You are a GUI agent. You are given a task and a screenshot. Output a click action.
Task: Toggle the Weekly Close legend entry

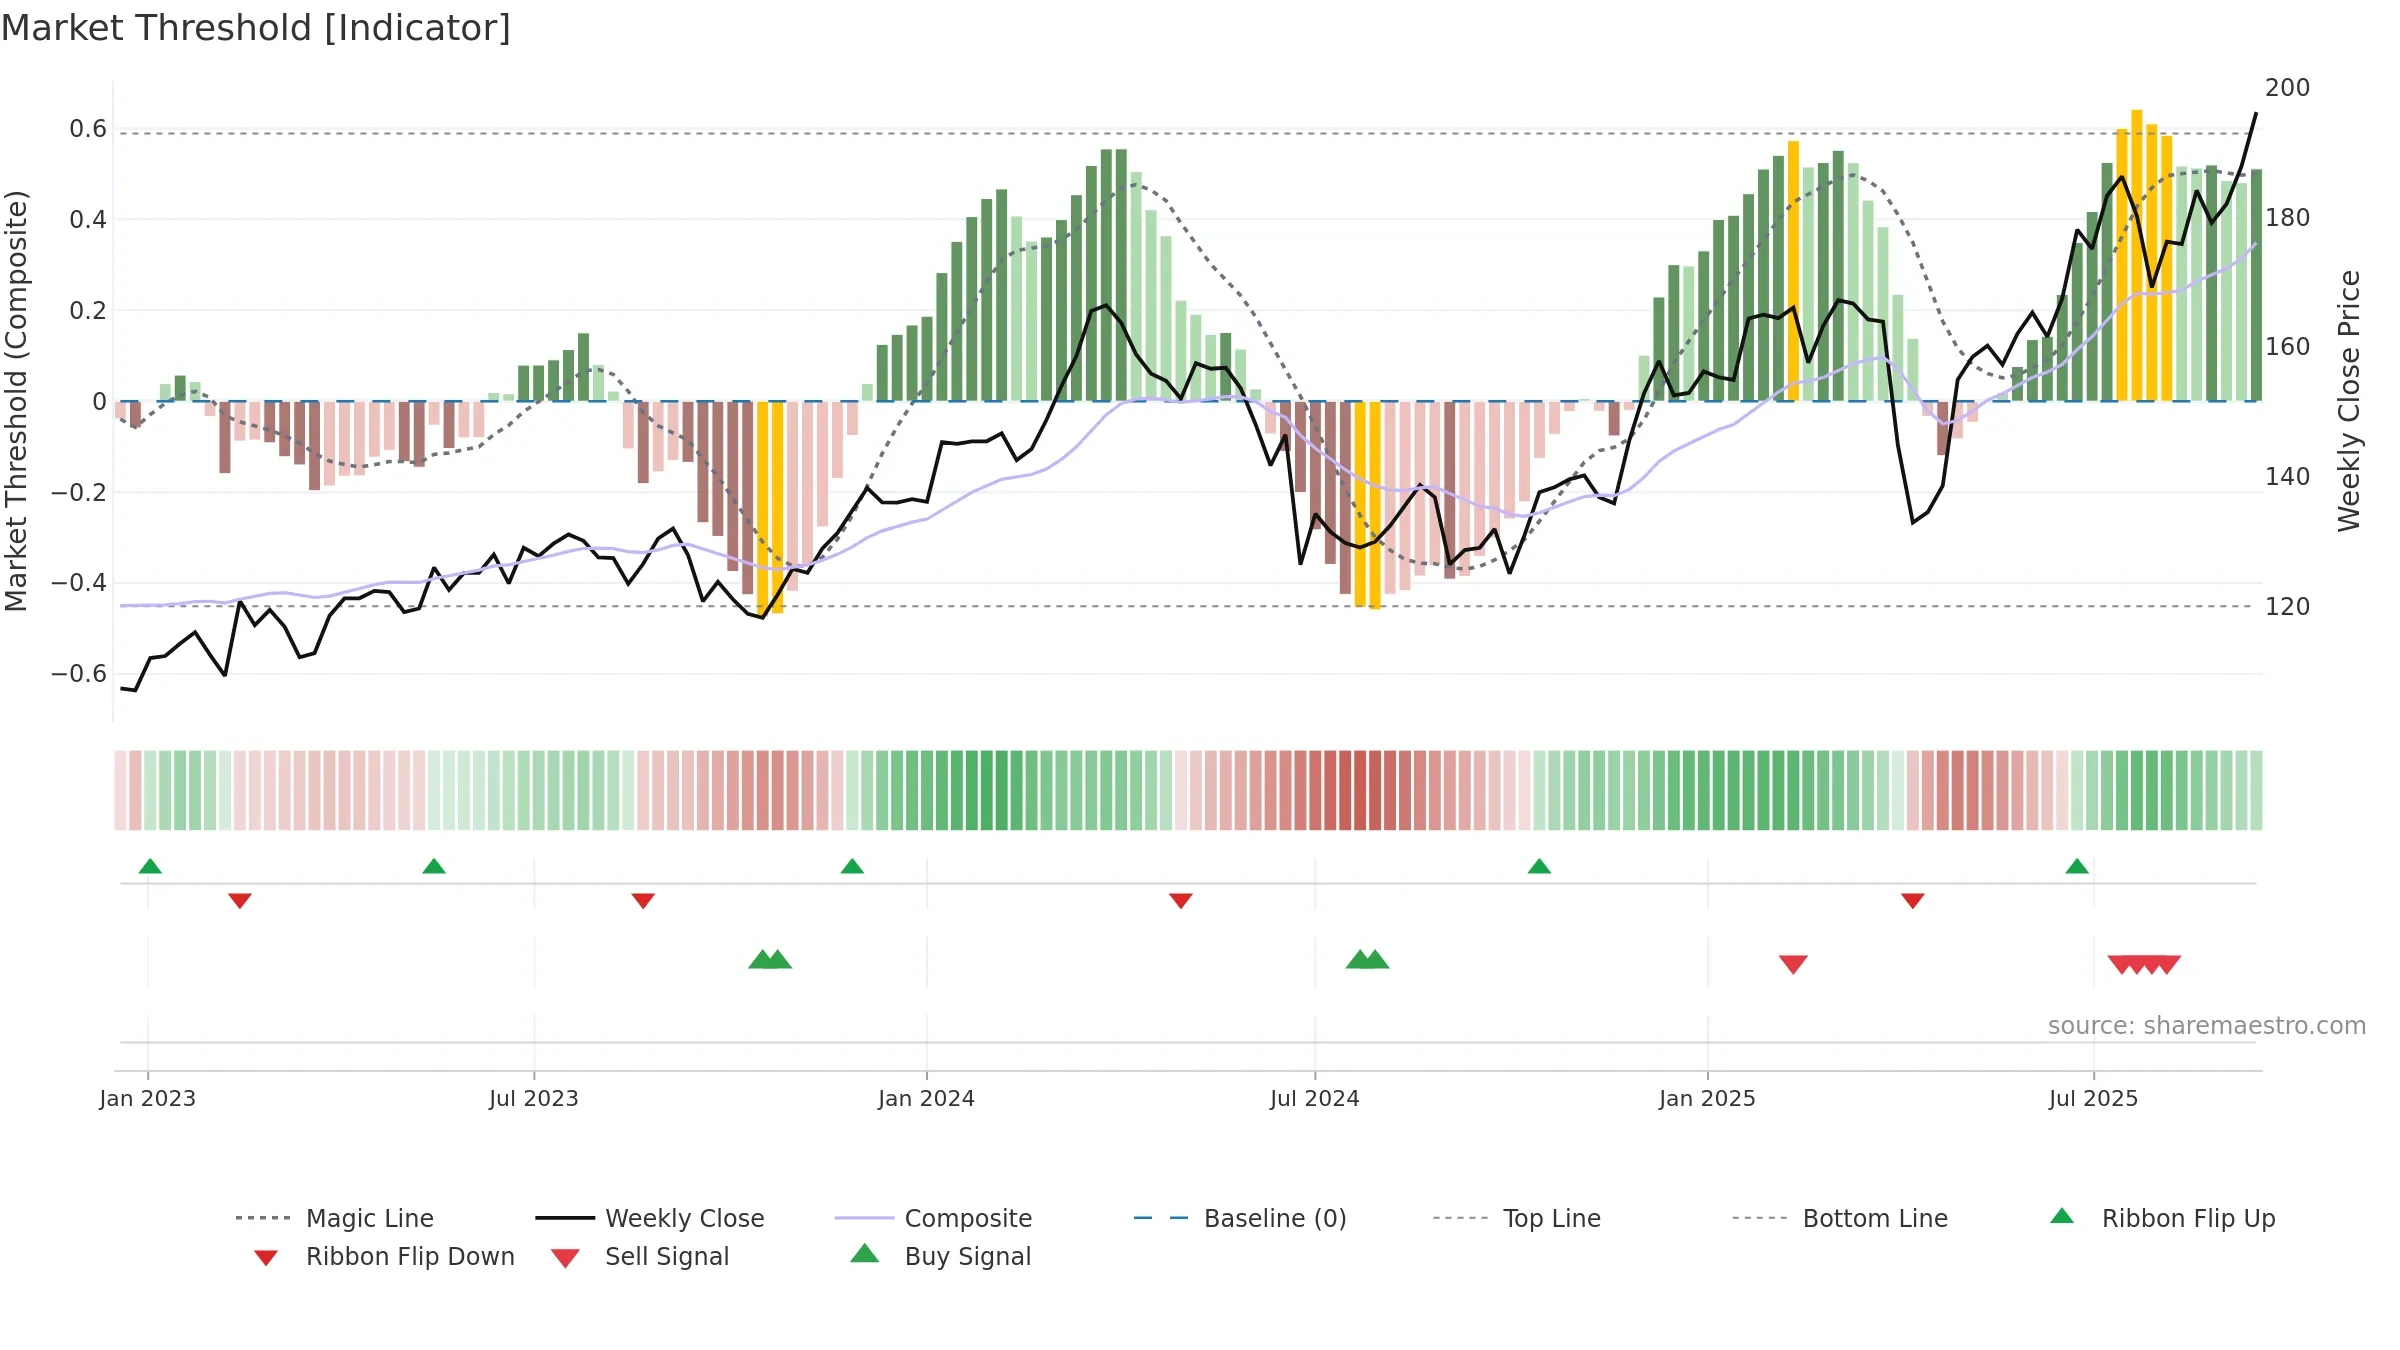tap(650, 1218)
